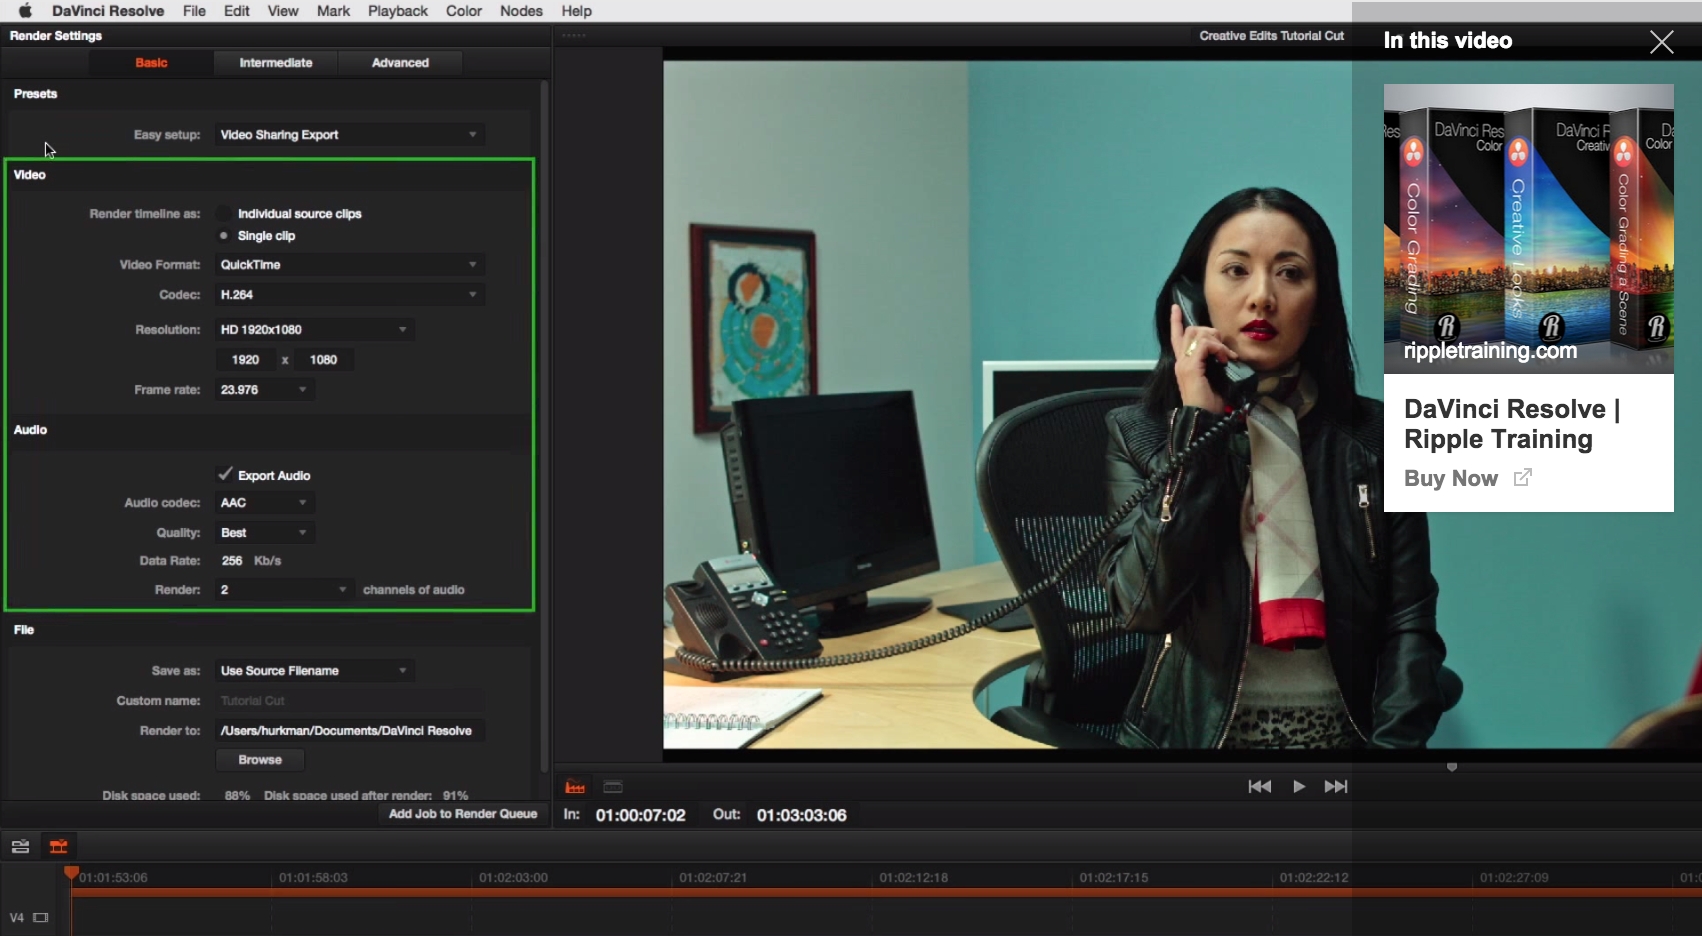Click the orange viewer timeline mode icon
Image resolution: width=1702 pixels, height=936 pixels.
pyautogui.click(x=575, y=787)
